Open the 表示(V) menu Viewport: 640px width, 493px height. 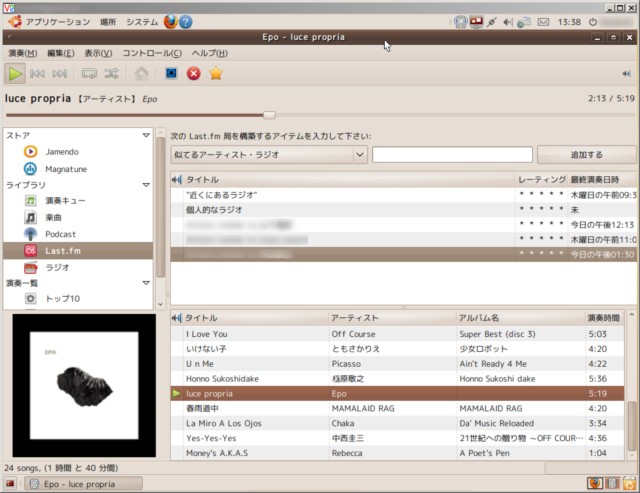click(98, 53)
